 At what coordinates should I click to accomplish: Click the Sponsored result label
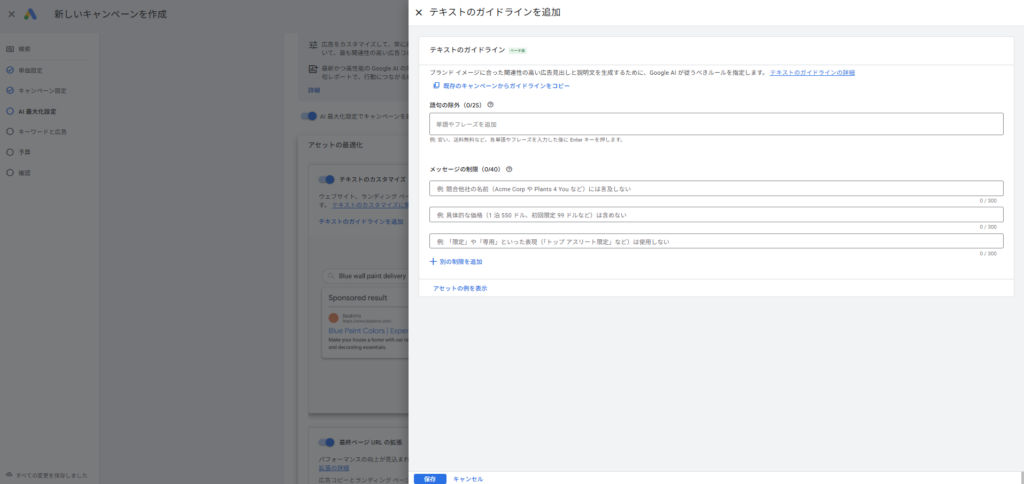pyautogui.click(x=358, y=298)
